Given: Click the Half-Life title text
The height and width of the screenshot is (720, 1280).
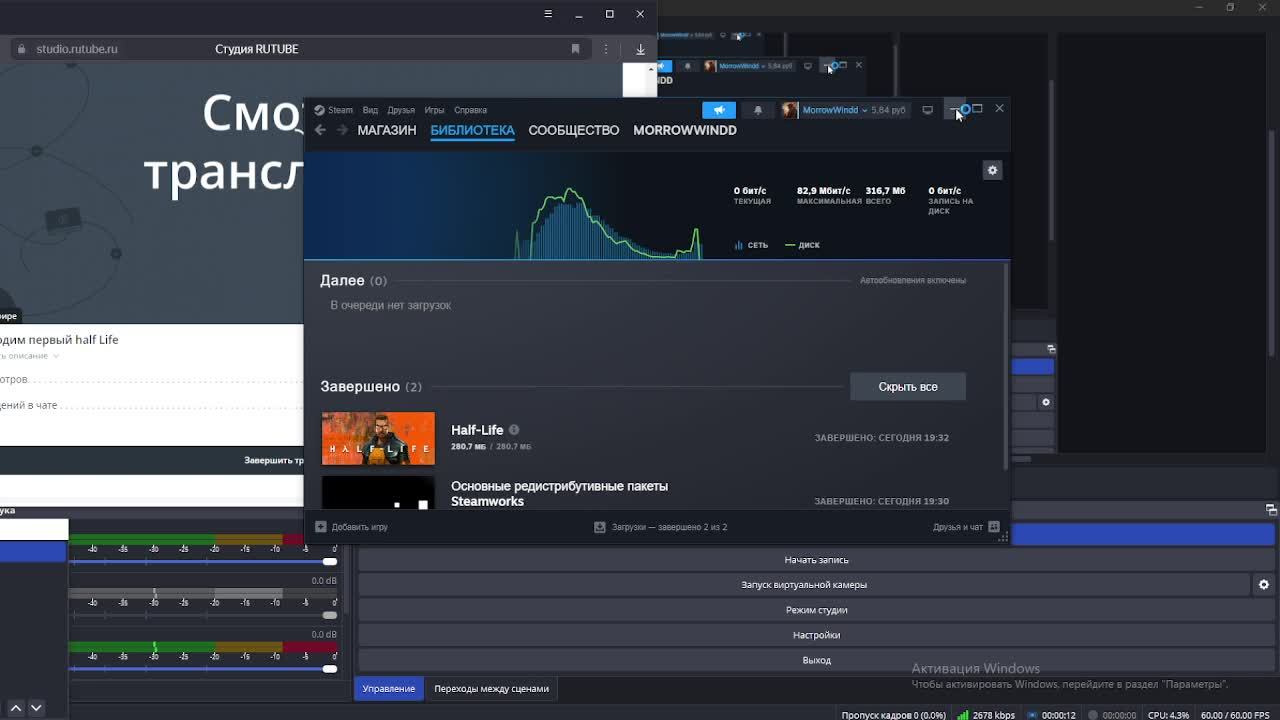Looking at the screenshot, I should point(477,430).
